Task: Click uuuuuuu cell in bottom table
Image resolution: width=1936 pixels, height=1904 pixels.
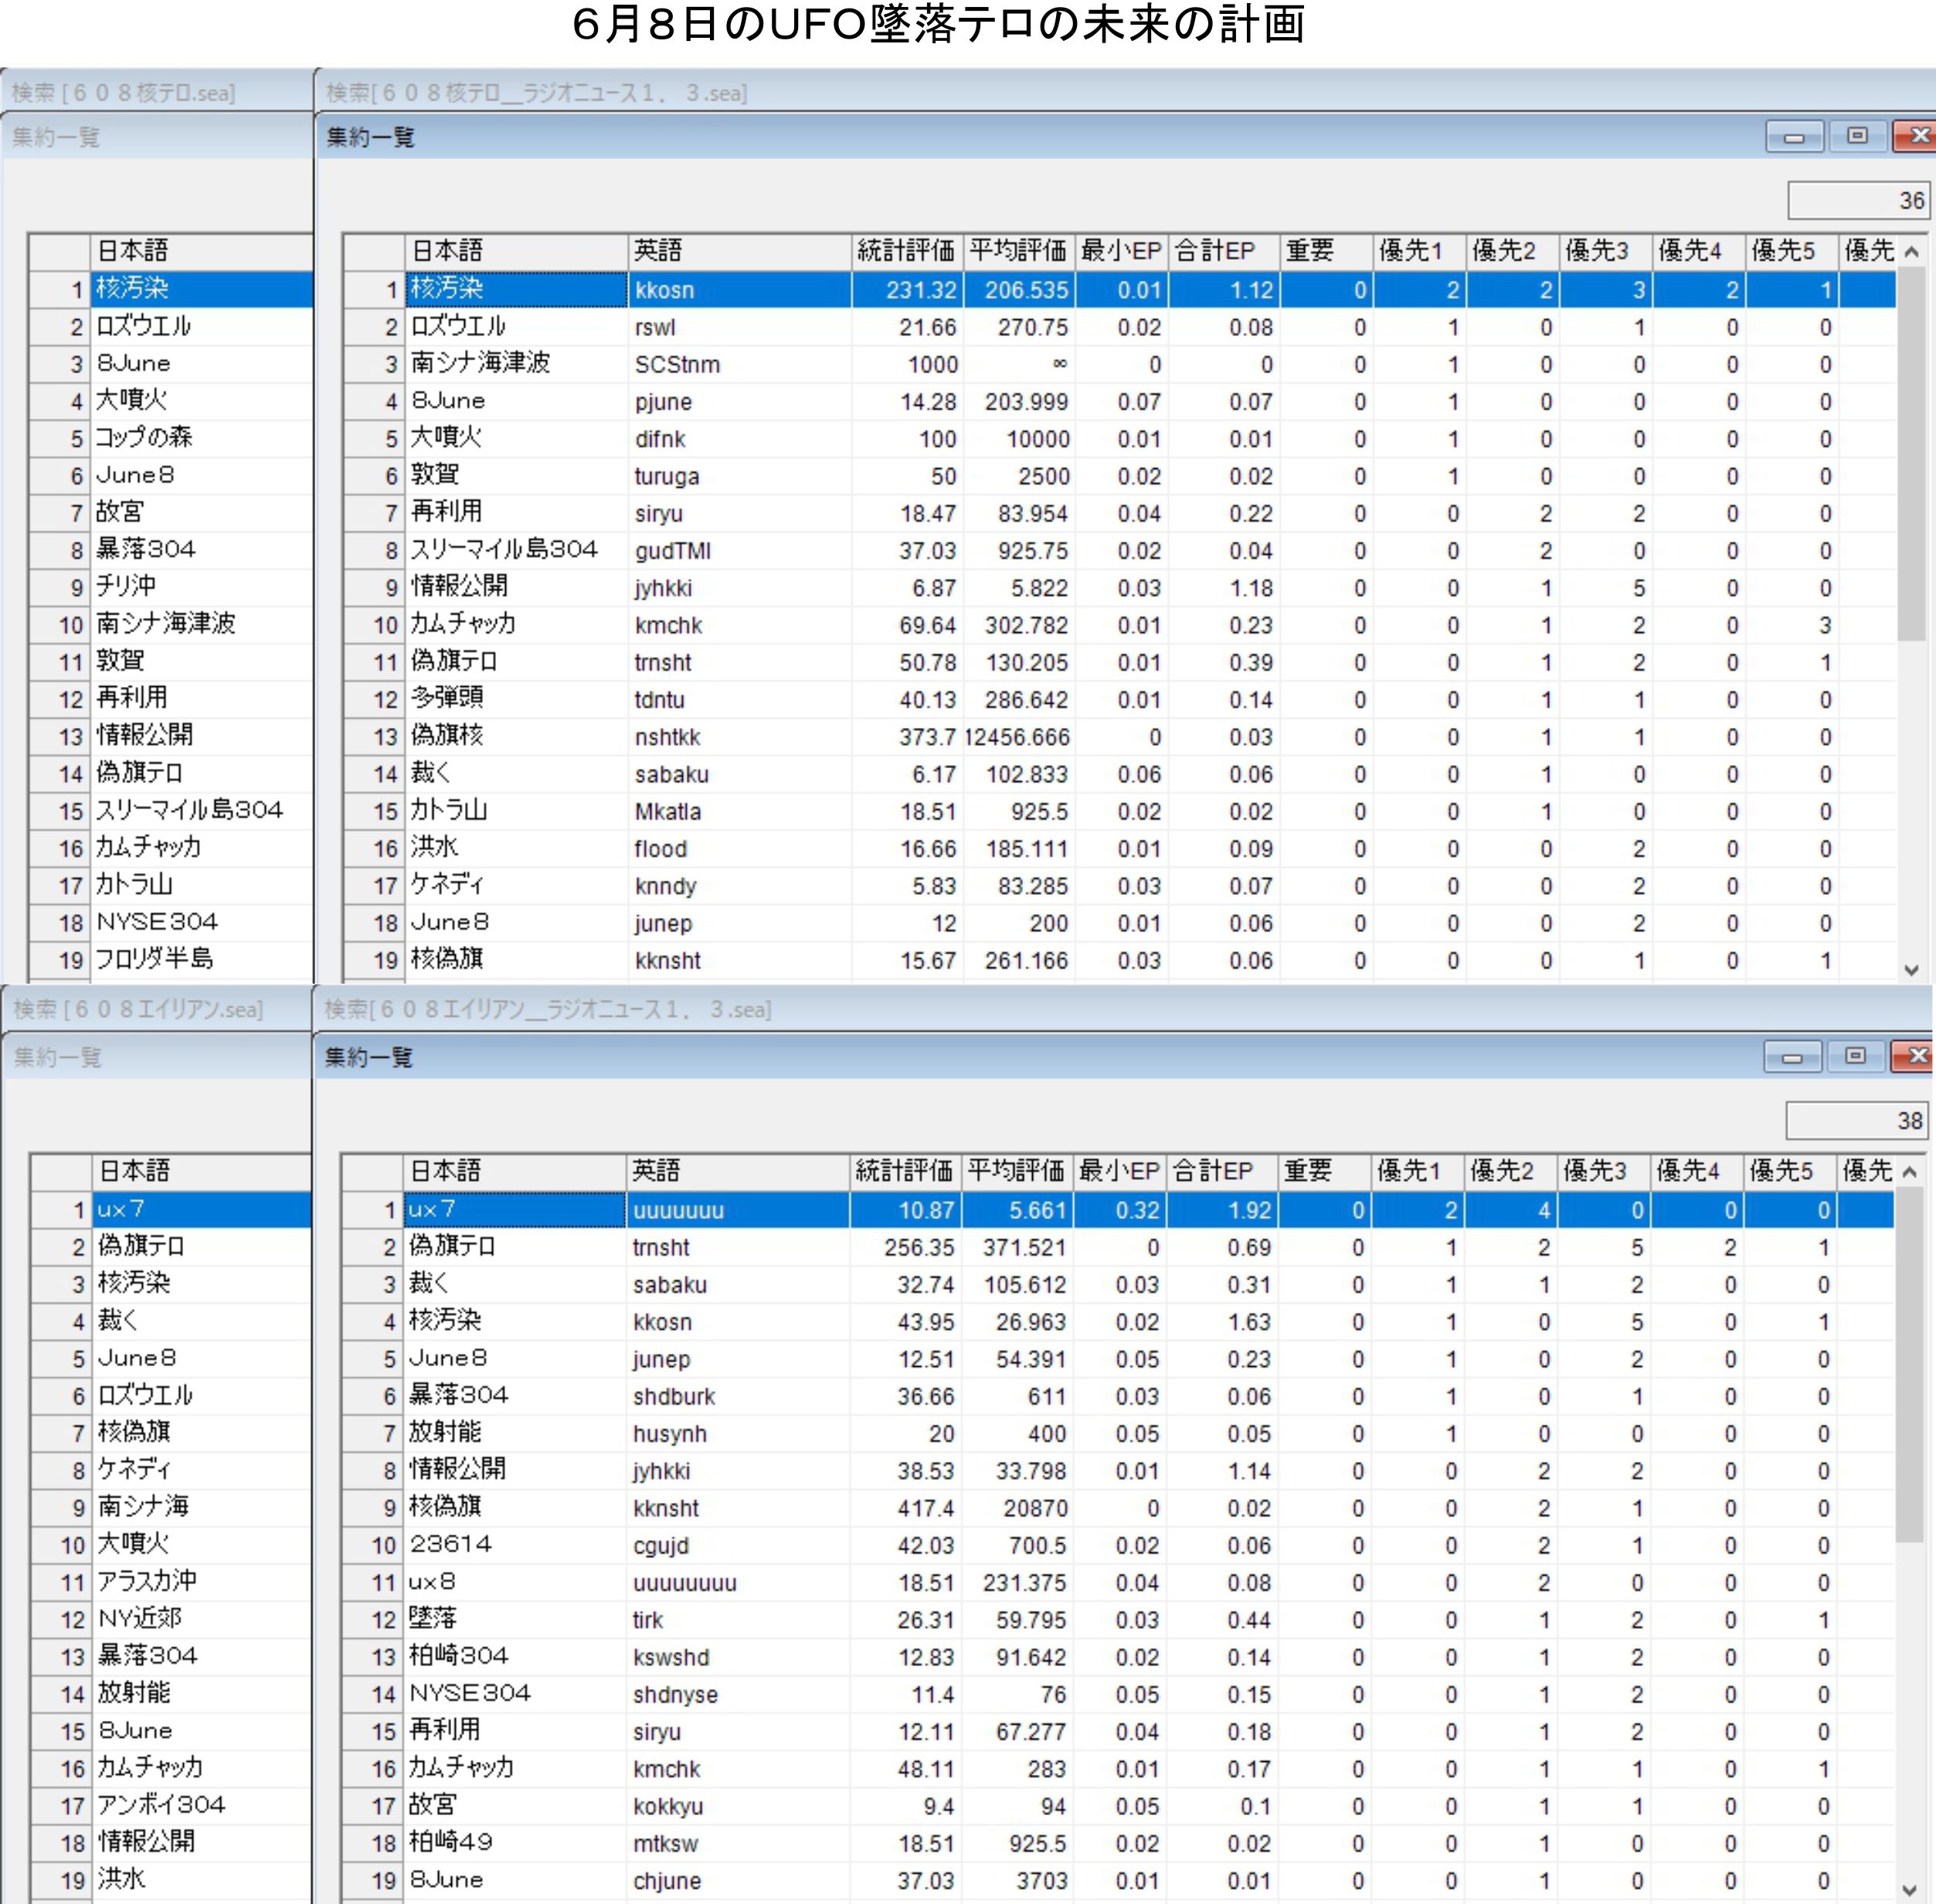Action: pyautogui.click(x=738, y=1210)
